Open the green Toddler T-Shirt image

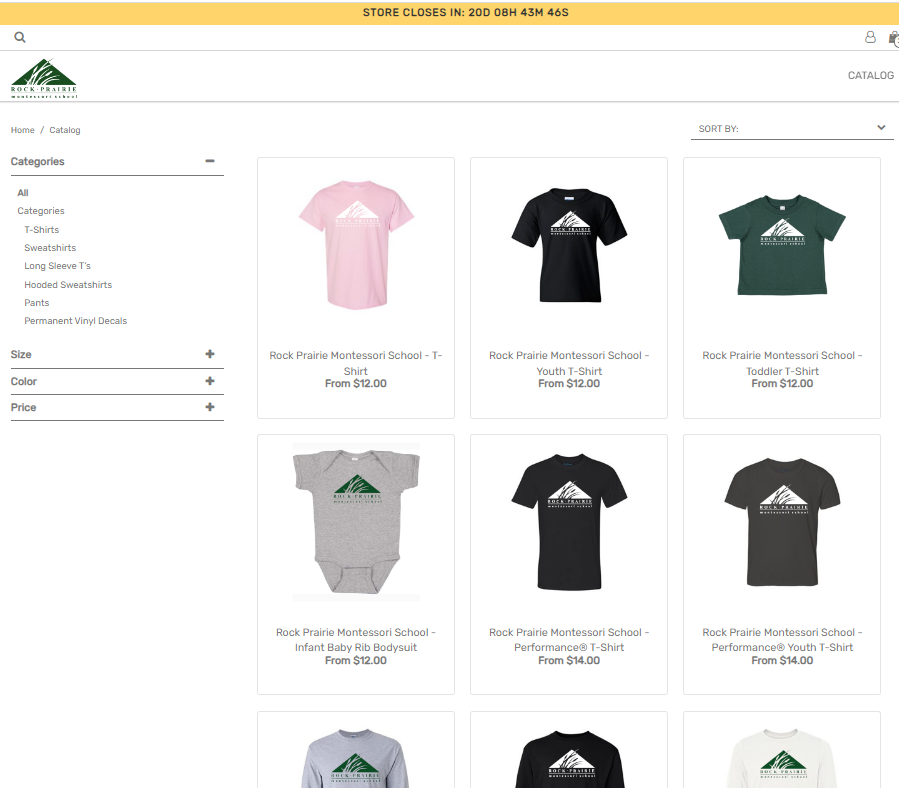pyautogui.click(x=782, y=245)
